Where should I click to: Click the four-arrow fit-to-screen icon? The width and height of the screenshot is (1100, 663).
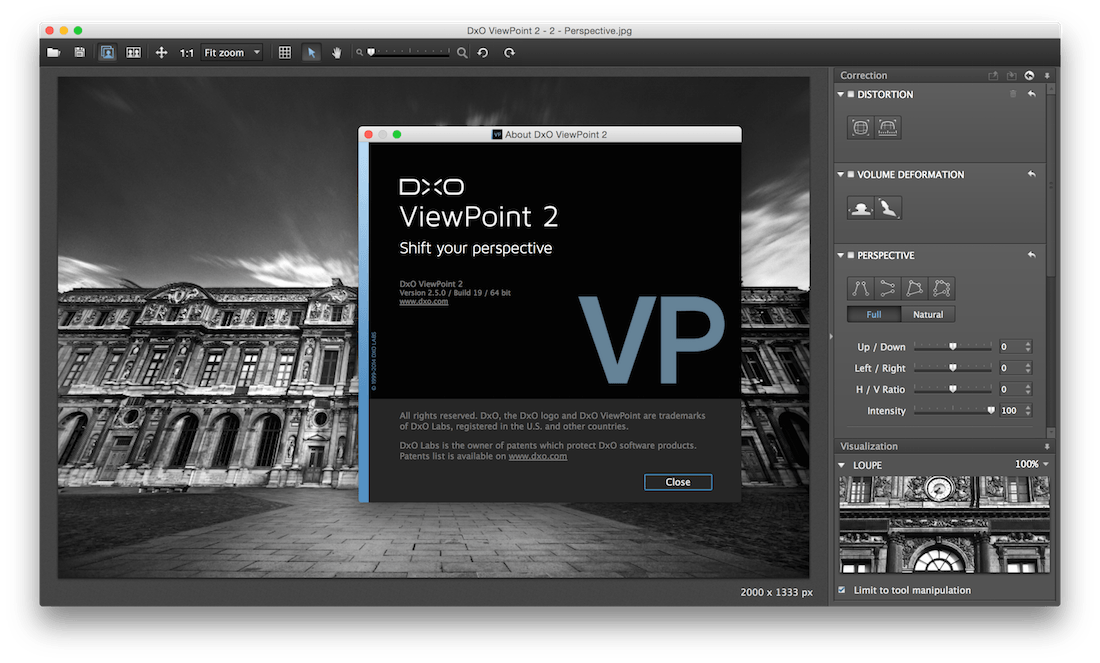(161, 53)
